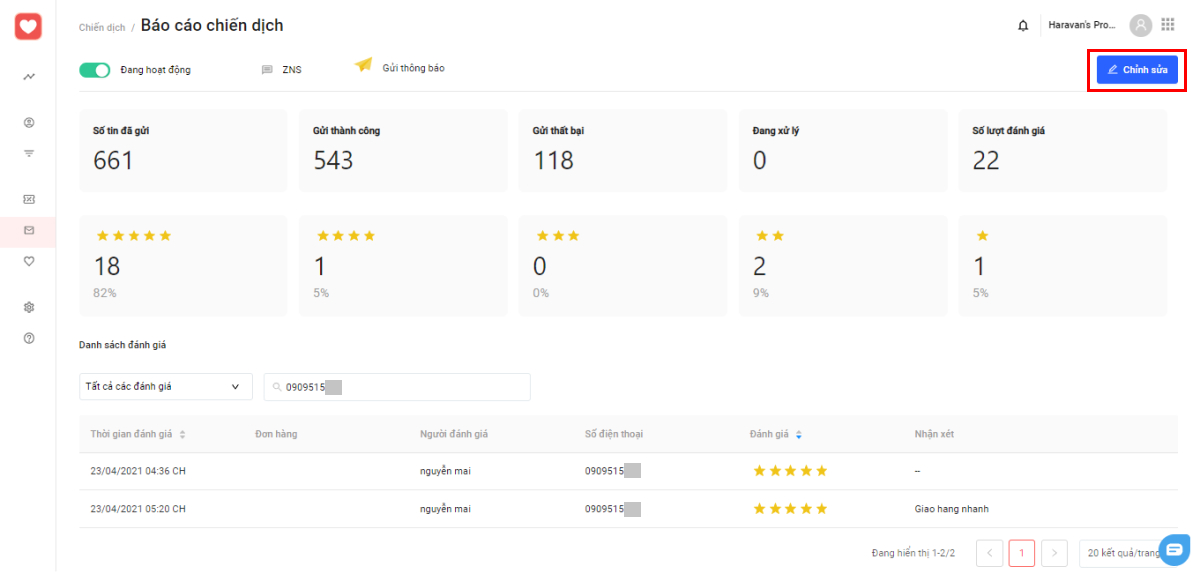
Task: Open the apps grid menu
Action: [1167, 25]
